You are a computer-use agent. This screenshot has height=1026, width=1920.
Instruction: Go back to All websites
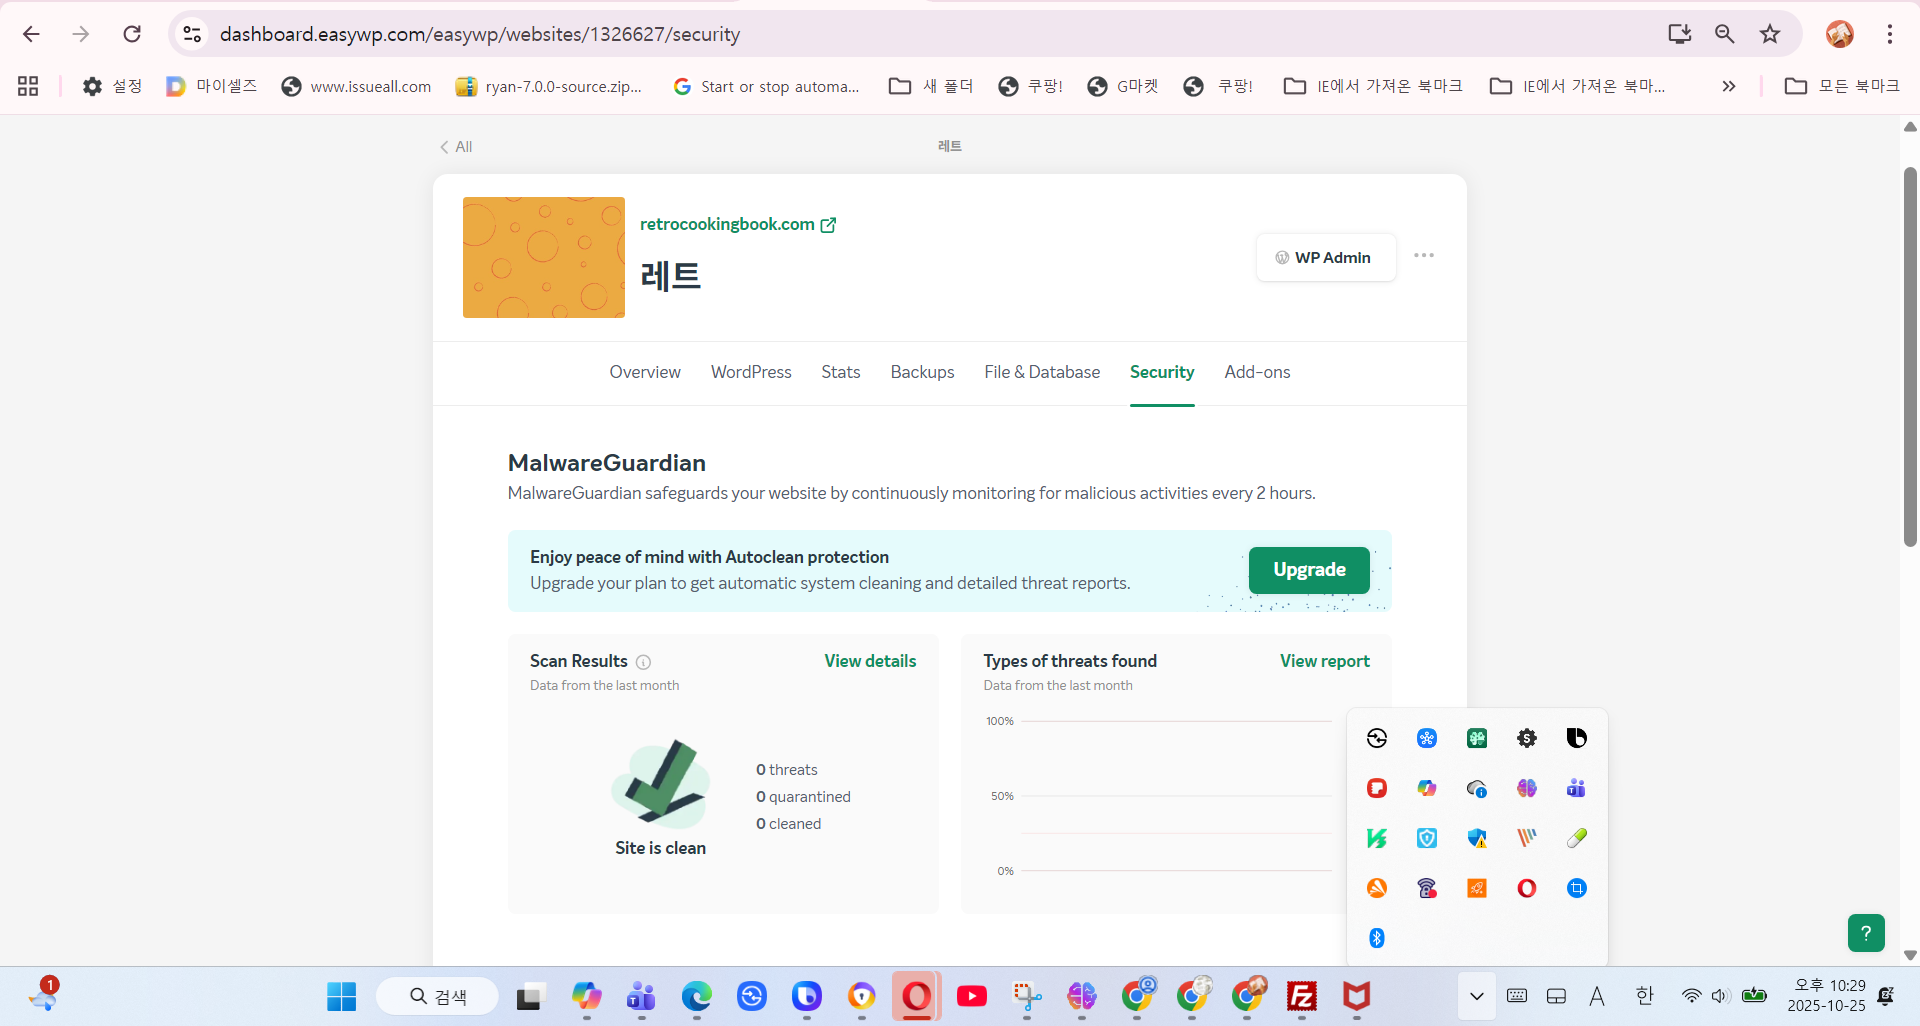tap(456, 147)
